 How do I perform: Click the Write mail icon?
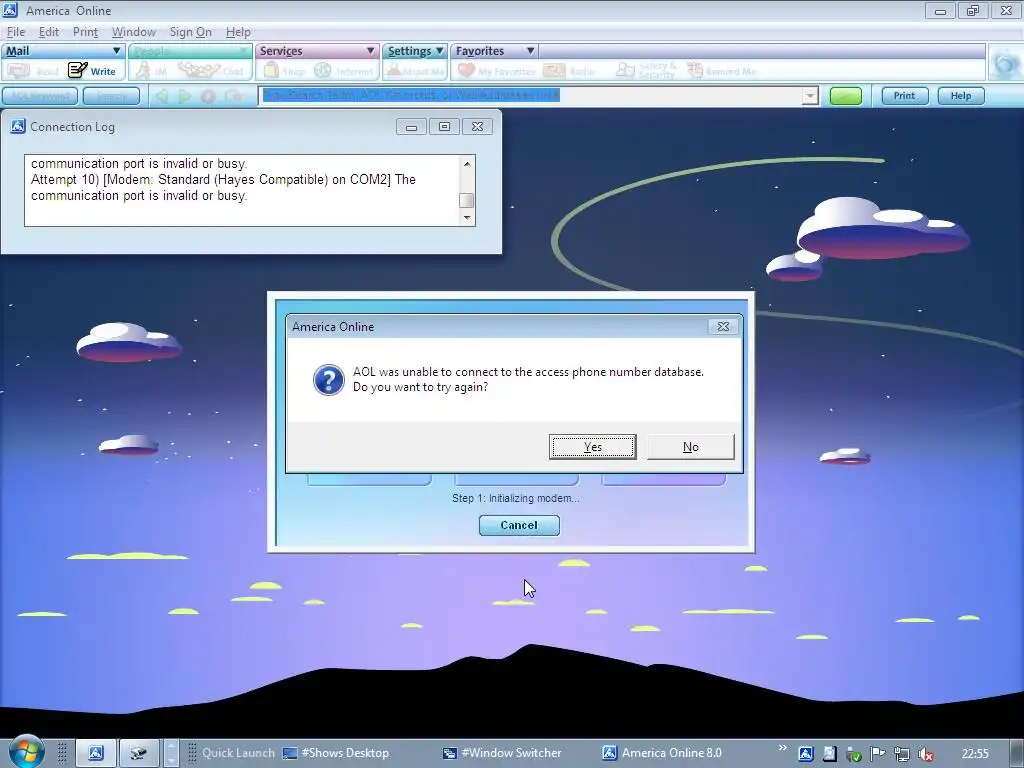[78, 70]
